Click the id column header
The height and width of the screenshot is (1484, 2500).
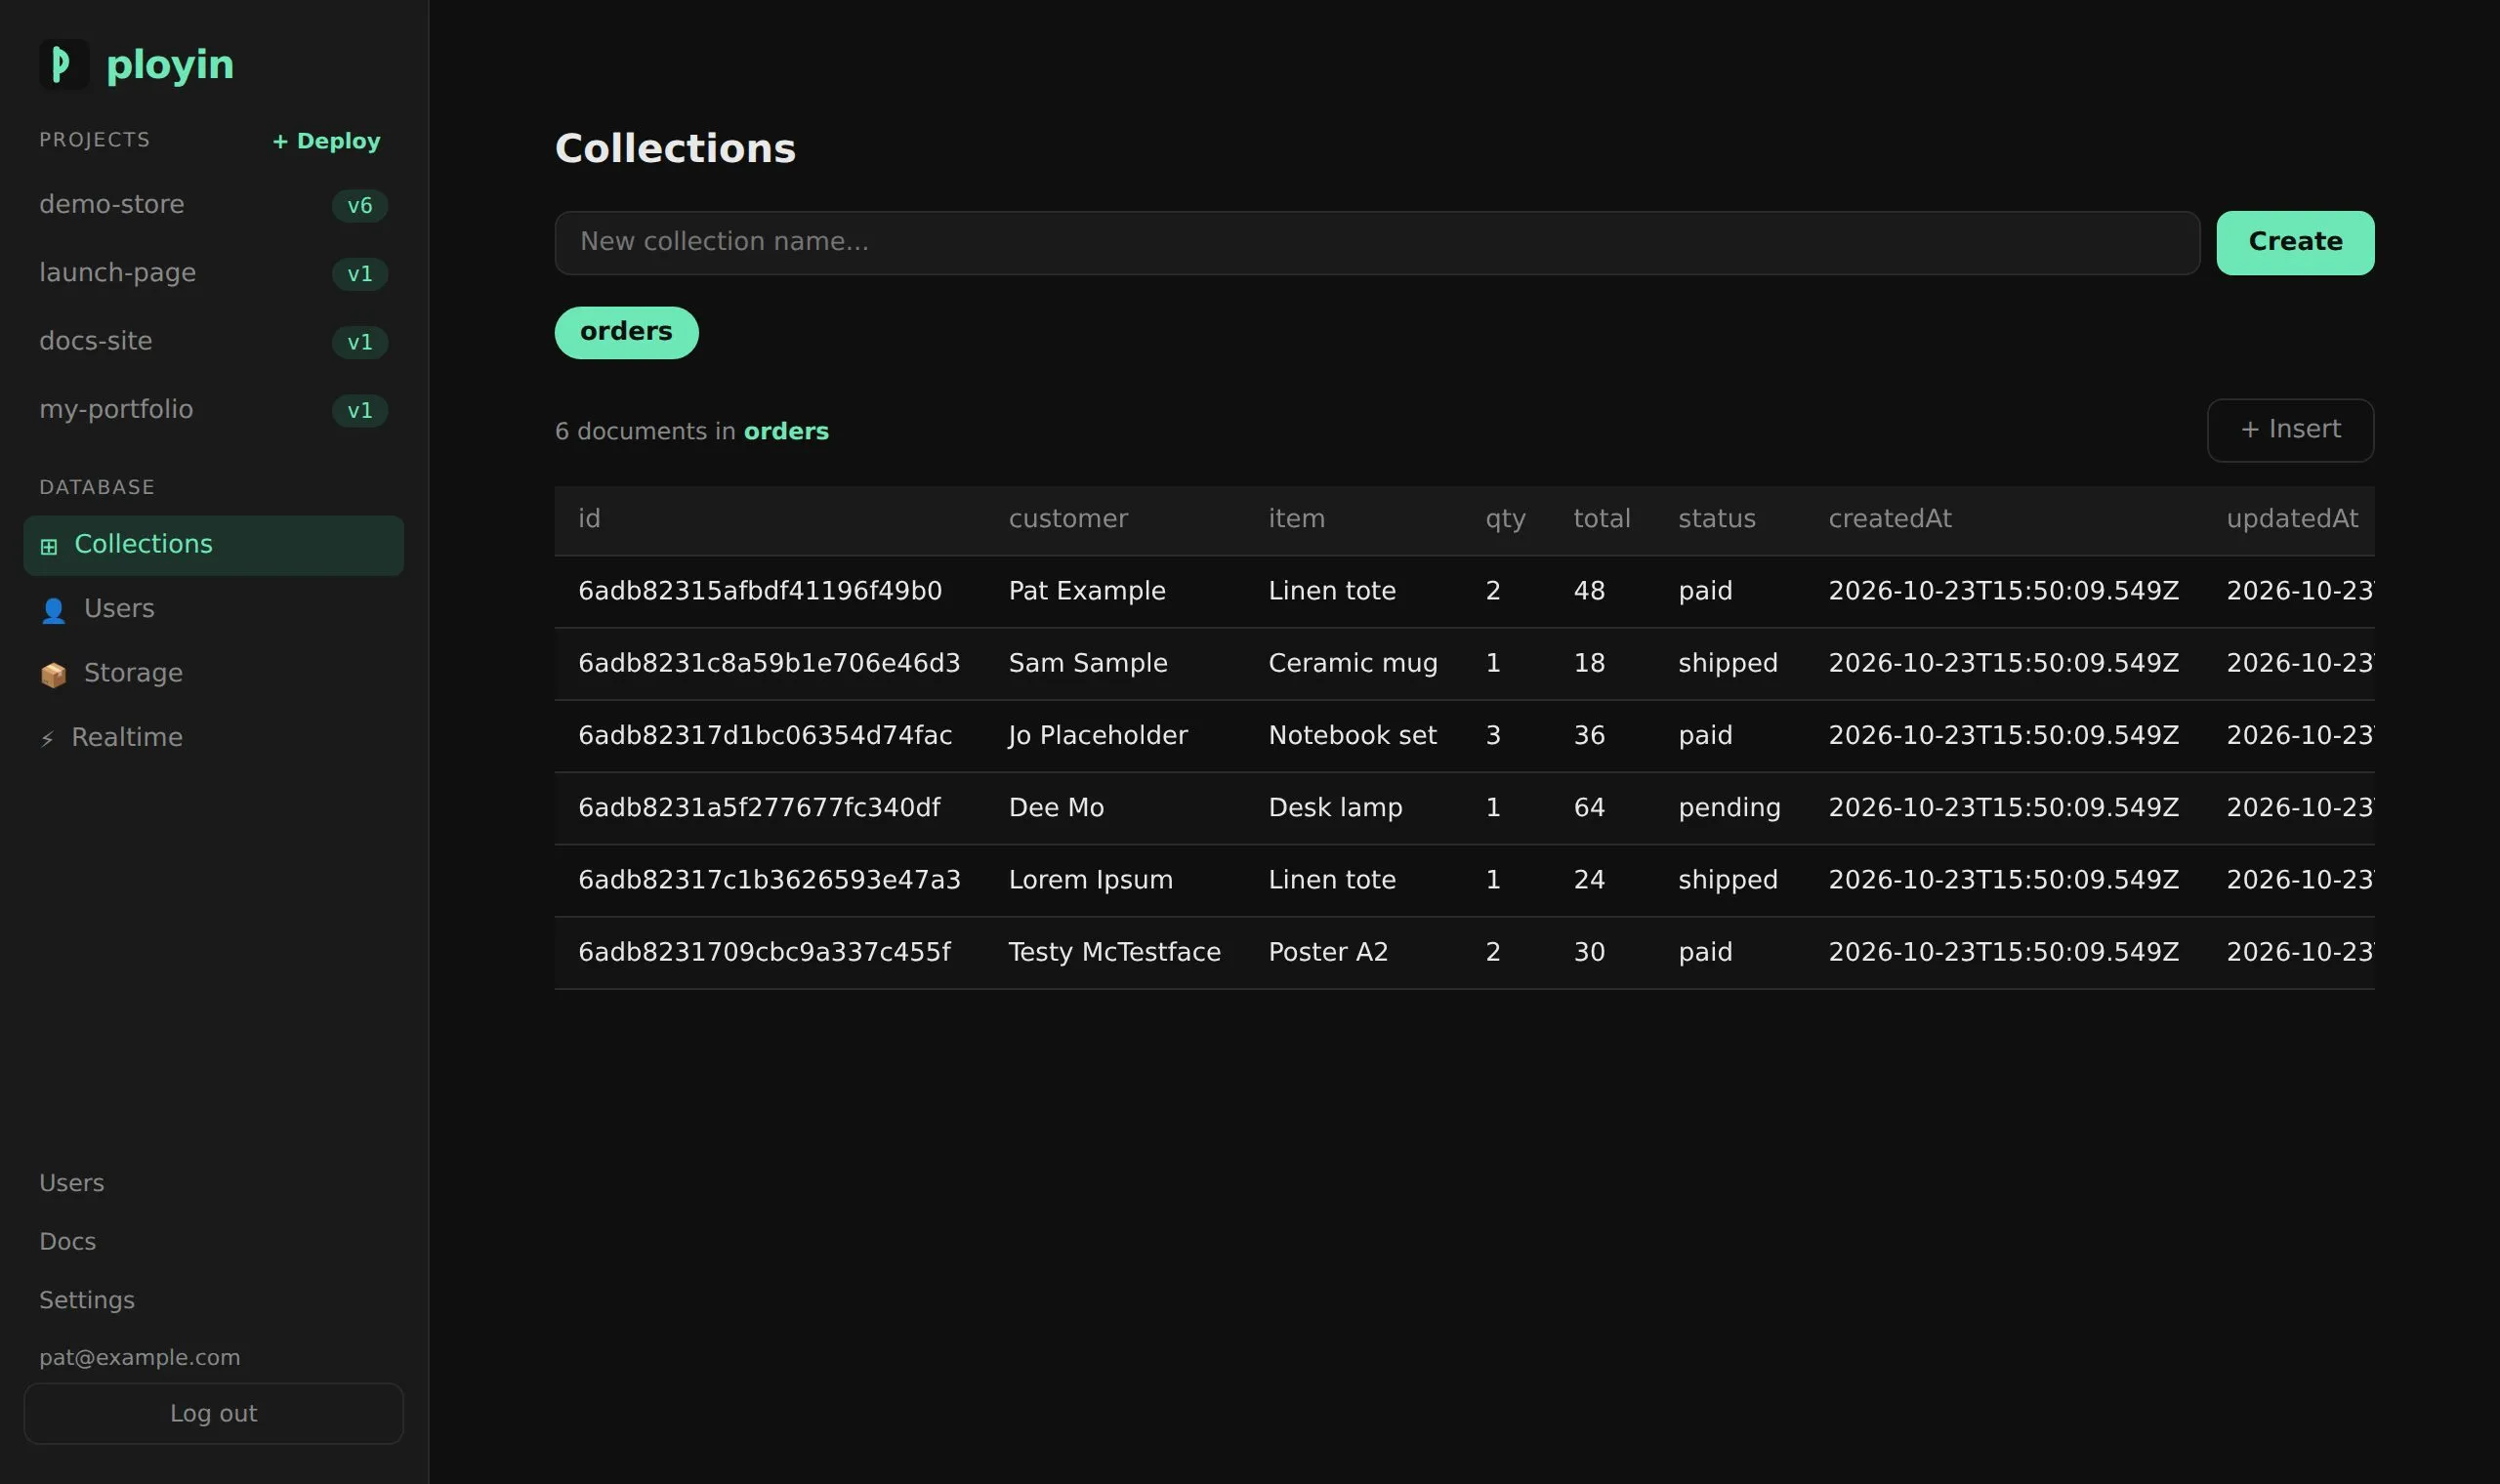tap(589, 519)
